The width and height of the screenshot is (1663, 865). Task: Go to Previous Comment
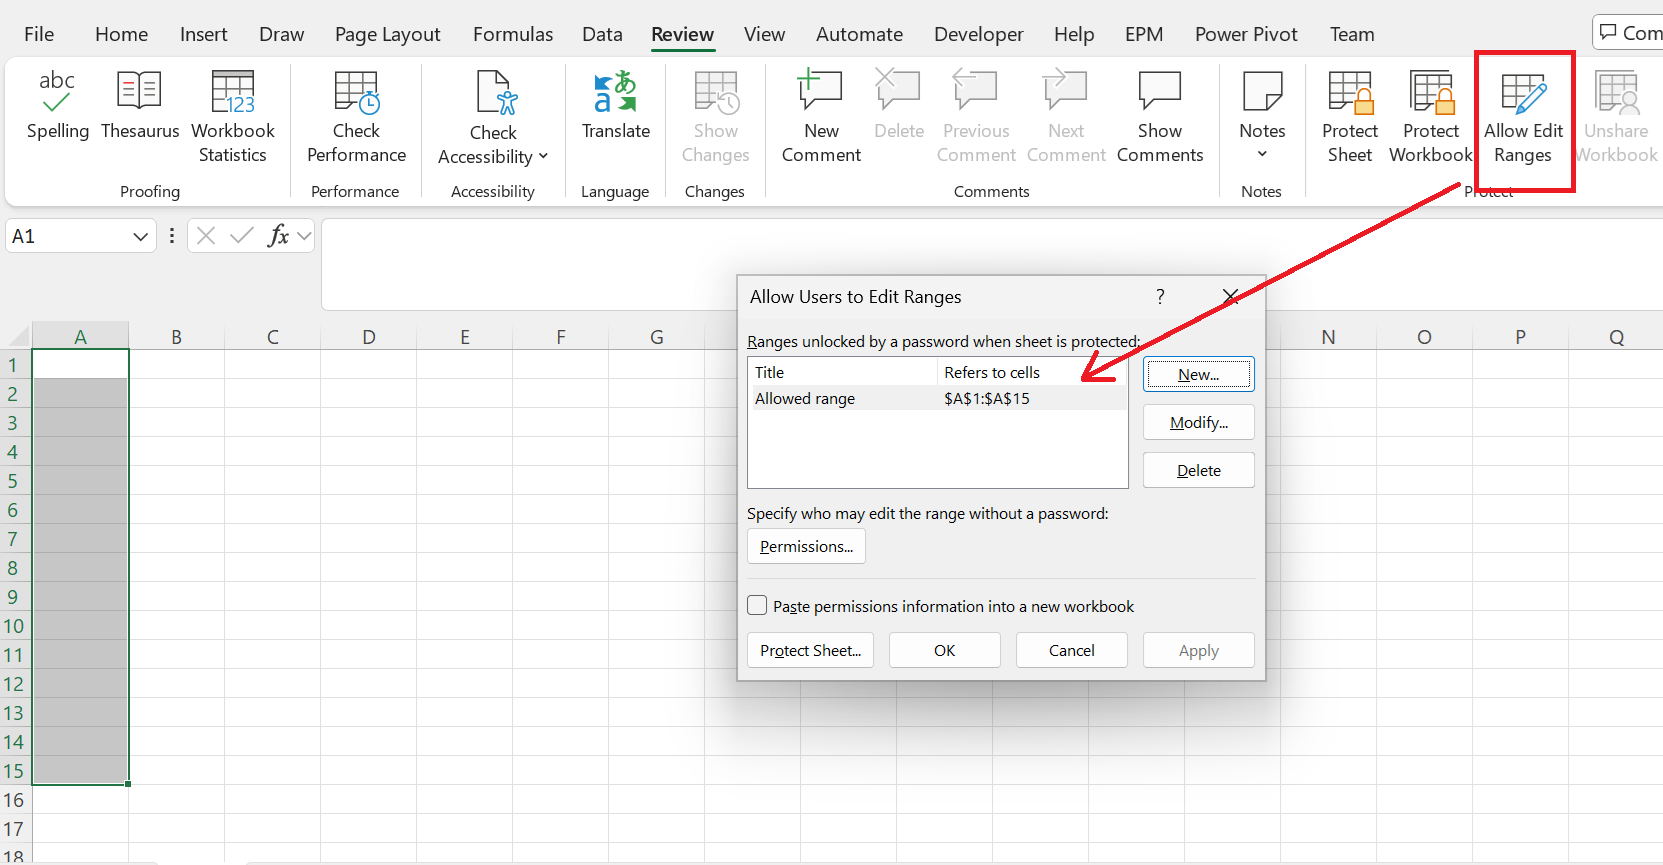click(x=976, y=117)
